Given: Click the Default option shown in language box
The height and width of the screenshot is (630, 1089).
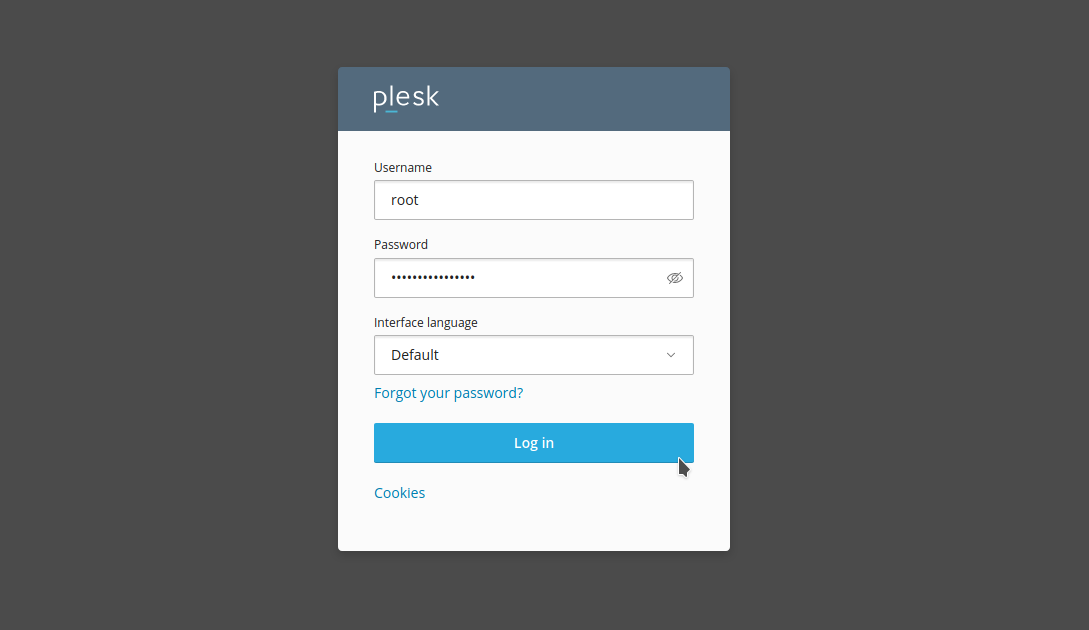Looking at the screenshot, I should [415, 355].
